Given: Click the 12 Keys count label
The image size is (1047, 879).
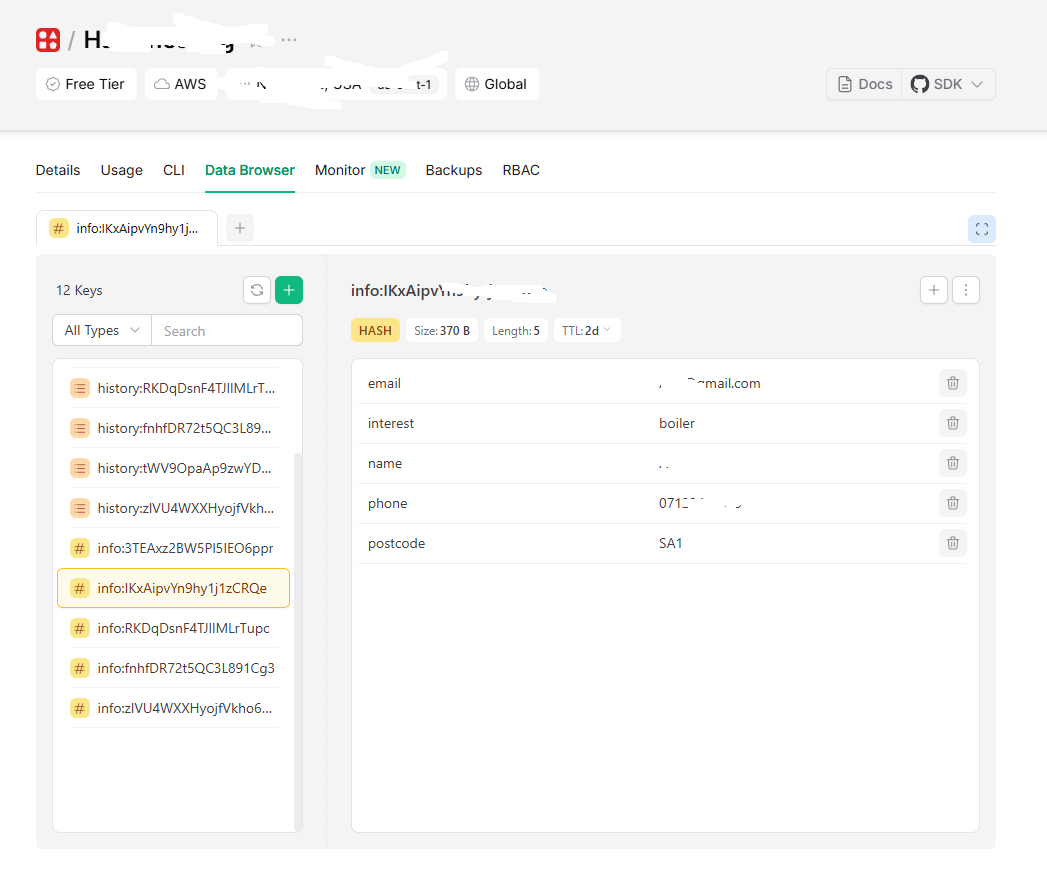Looking at the screenshot, I should tap(79, 291).
